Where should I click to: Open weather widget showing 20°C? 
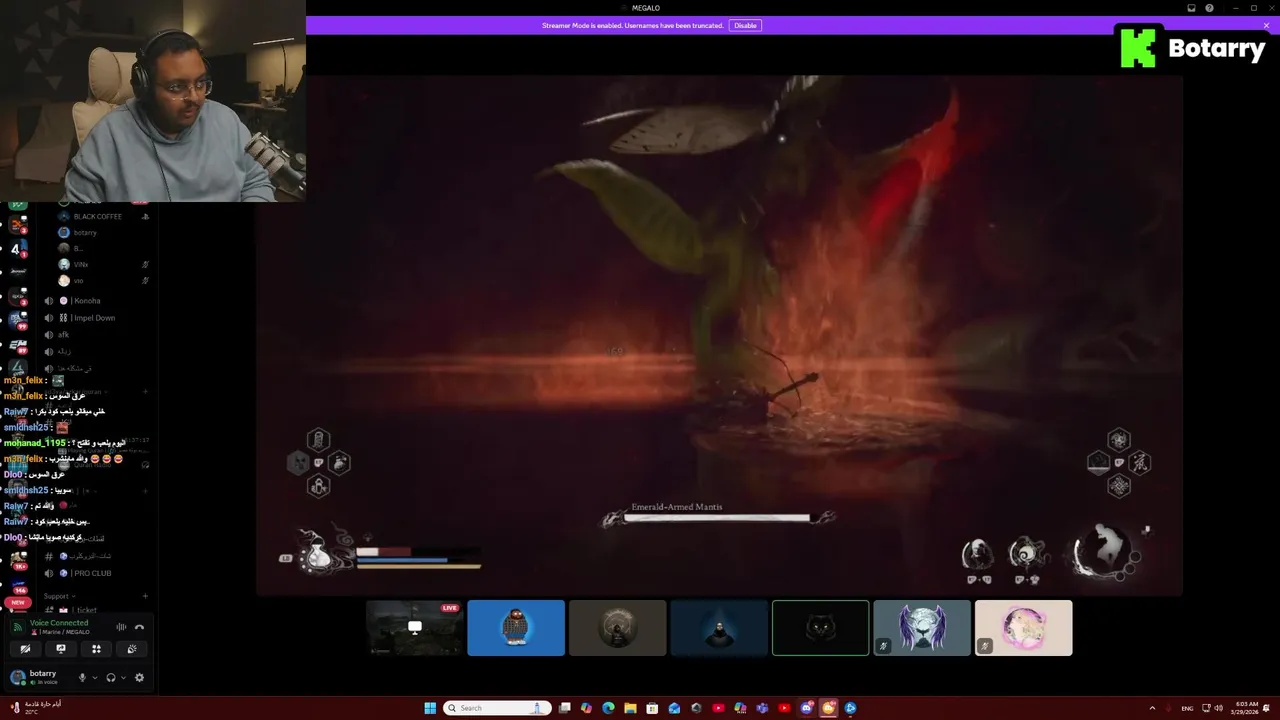pyautogui.click(x=36, y=708)
